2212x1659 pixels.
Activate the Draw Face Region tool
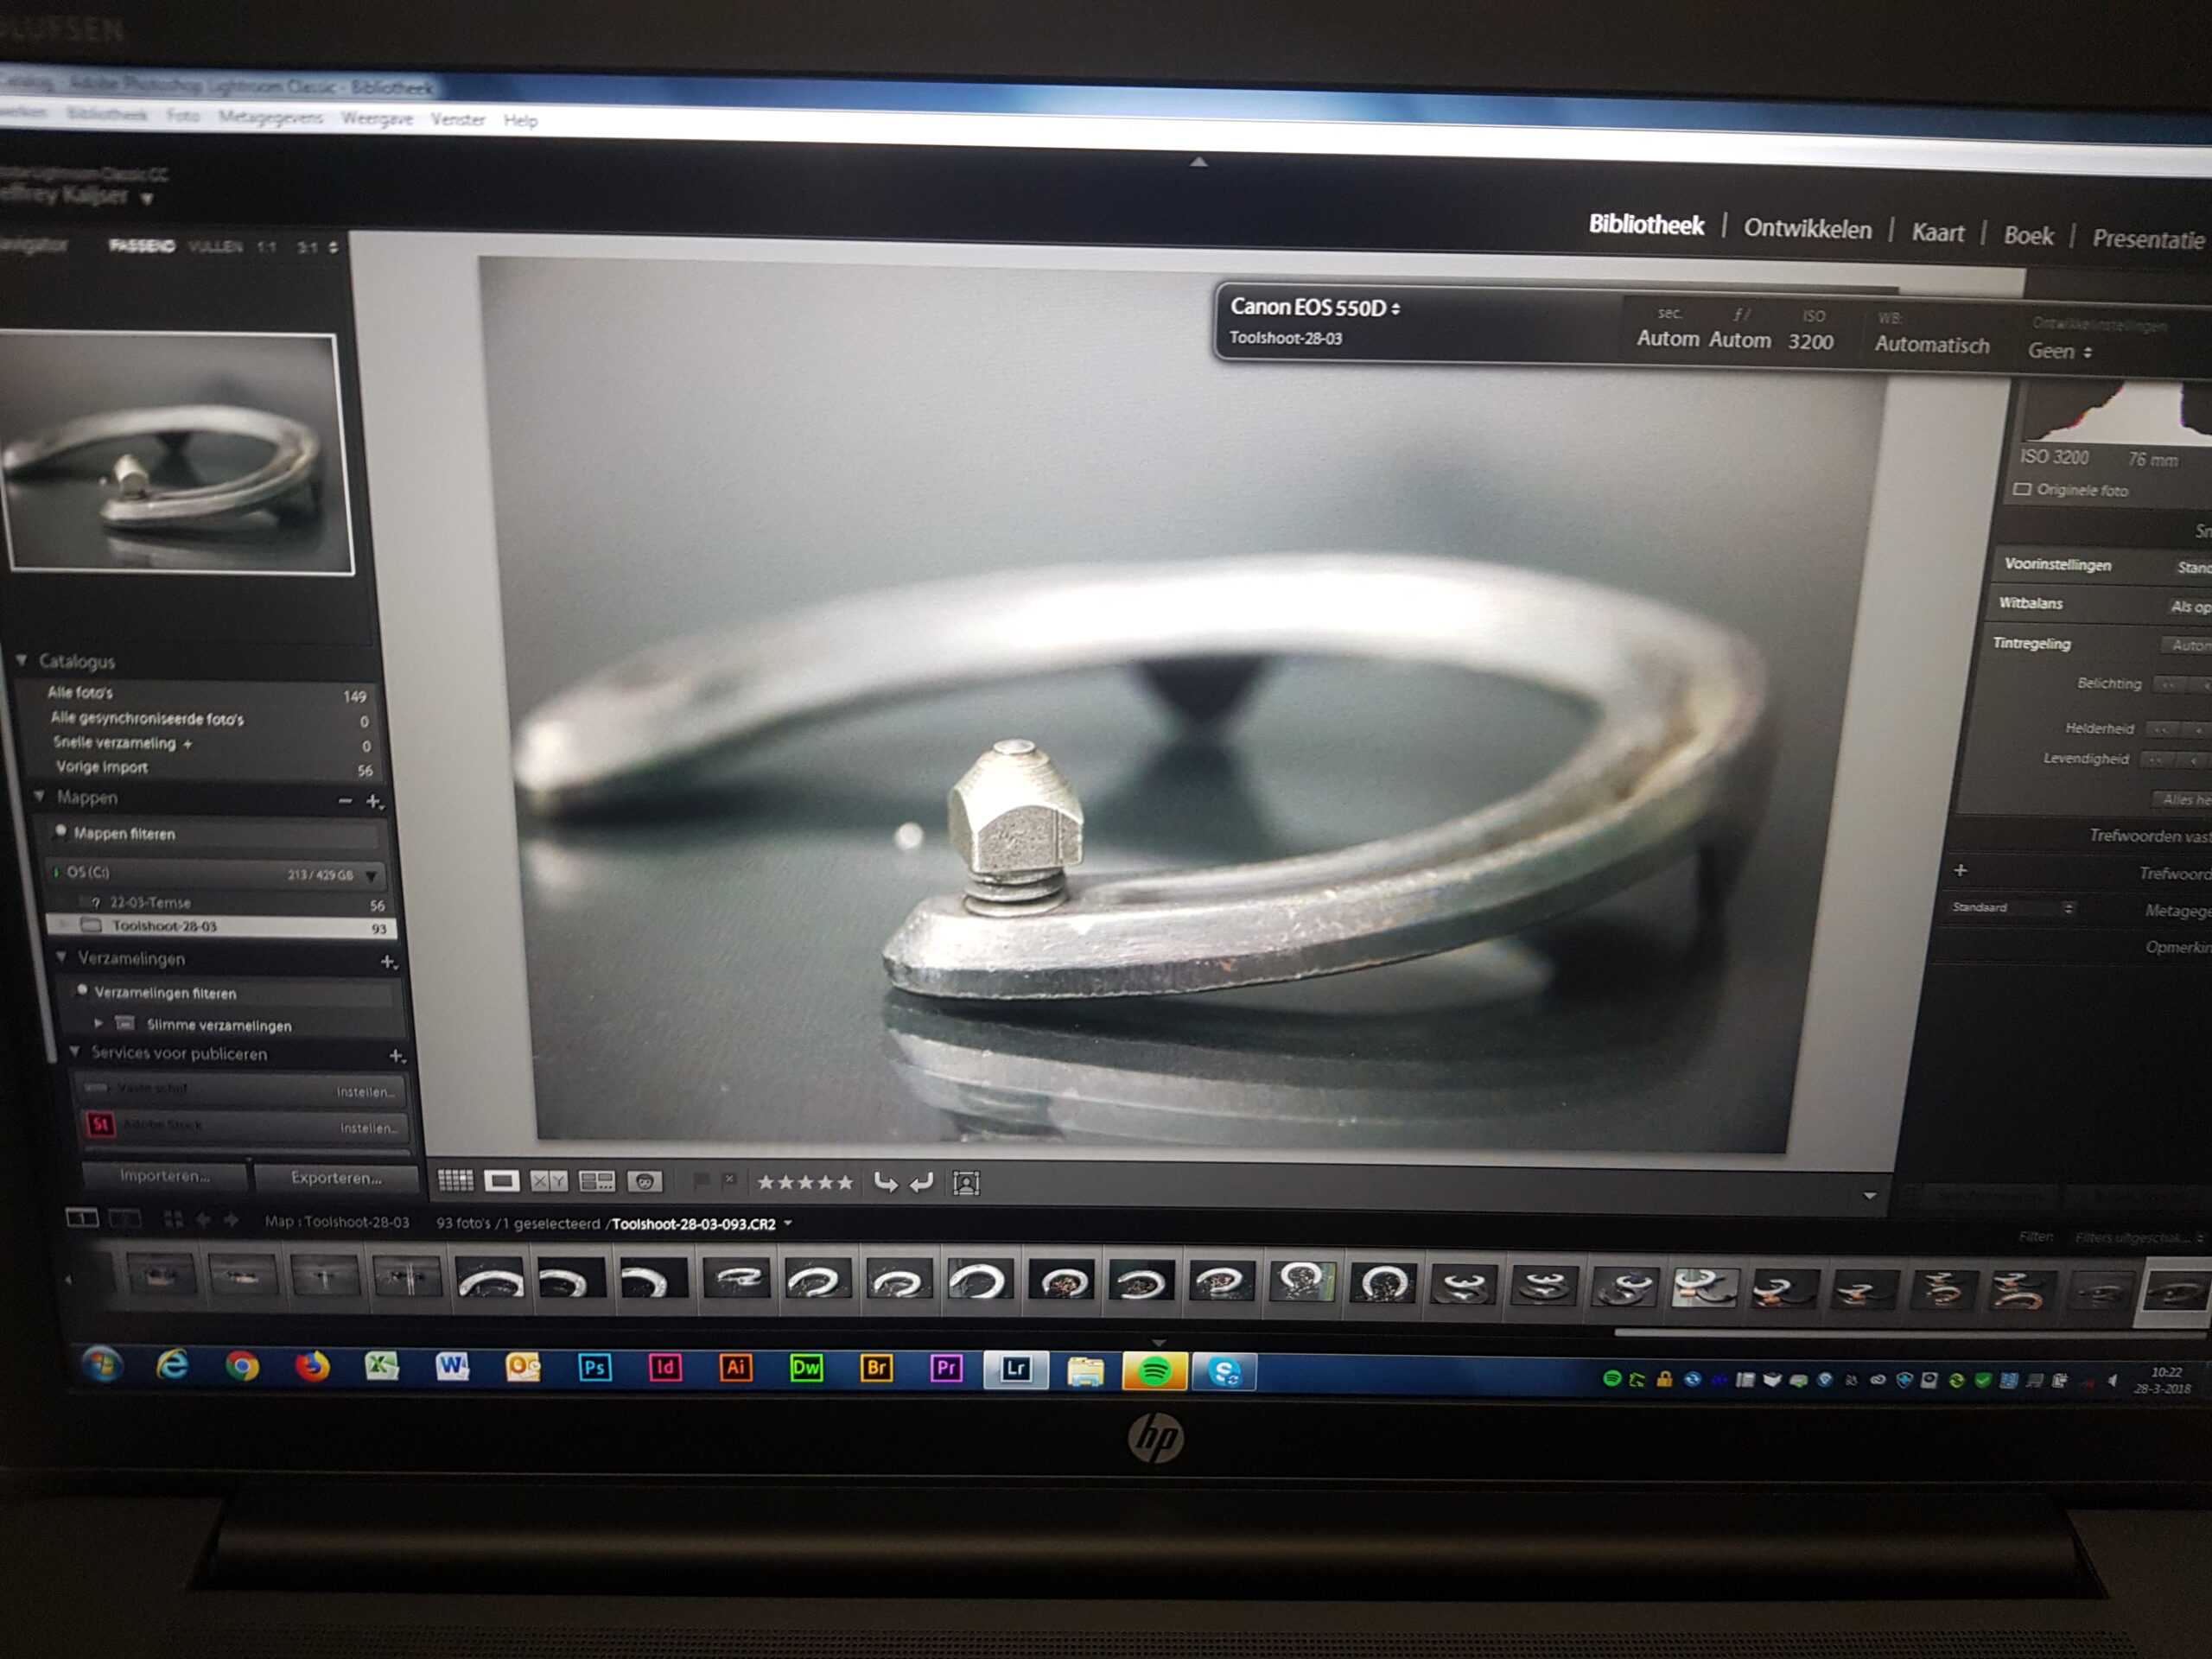(966, 1184)
